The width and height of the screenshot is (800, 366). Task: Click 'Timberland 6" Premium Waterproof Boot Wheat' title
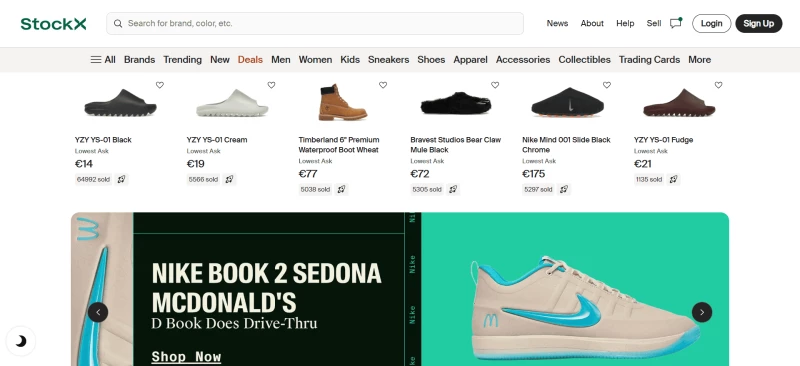339,145
